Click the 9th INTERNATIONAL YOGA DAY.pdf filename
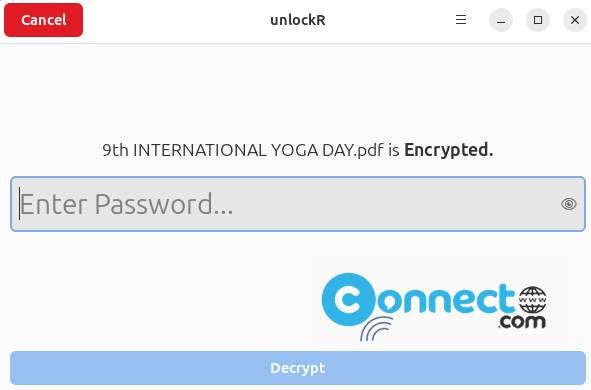This screenshot has width=591, height=390. (x=243, y=150)
